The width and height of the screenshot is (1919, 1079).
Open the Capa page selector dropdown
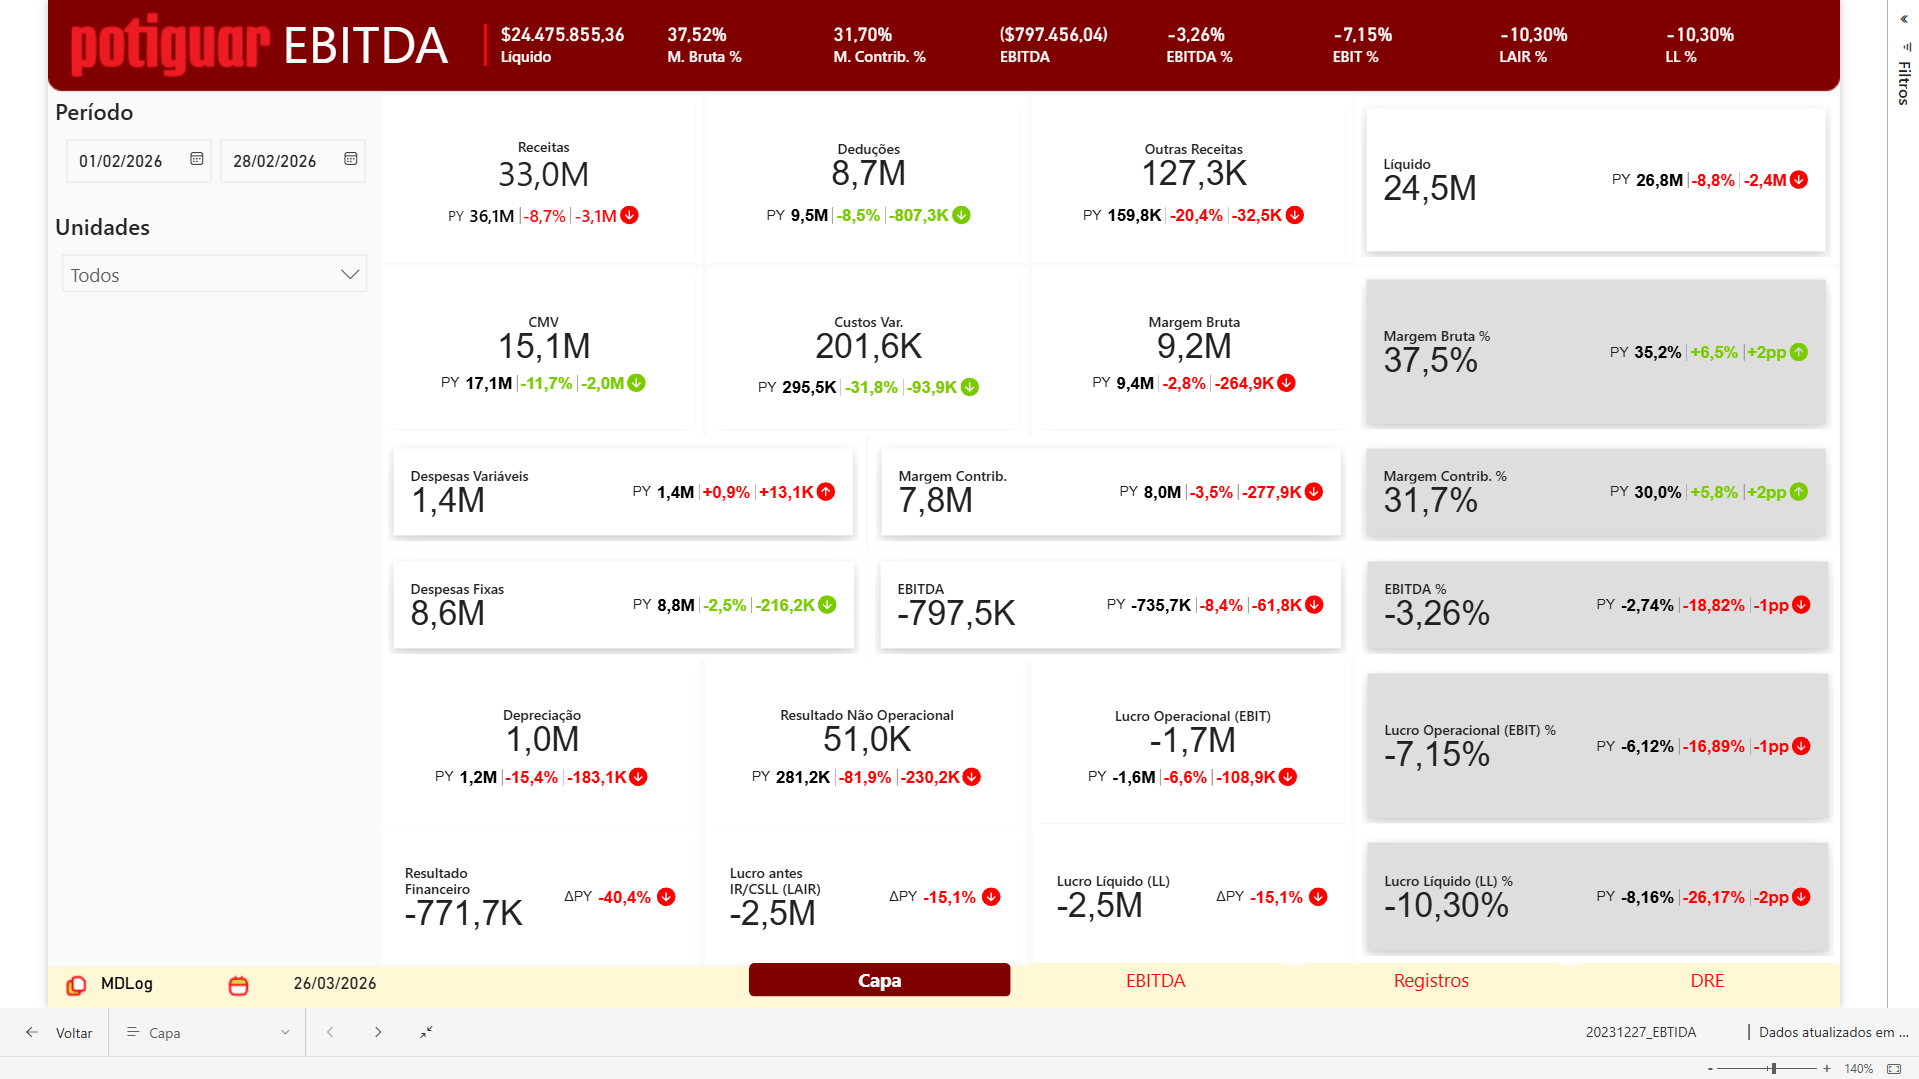coord(285,1032)
